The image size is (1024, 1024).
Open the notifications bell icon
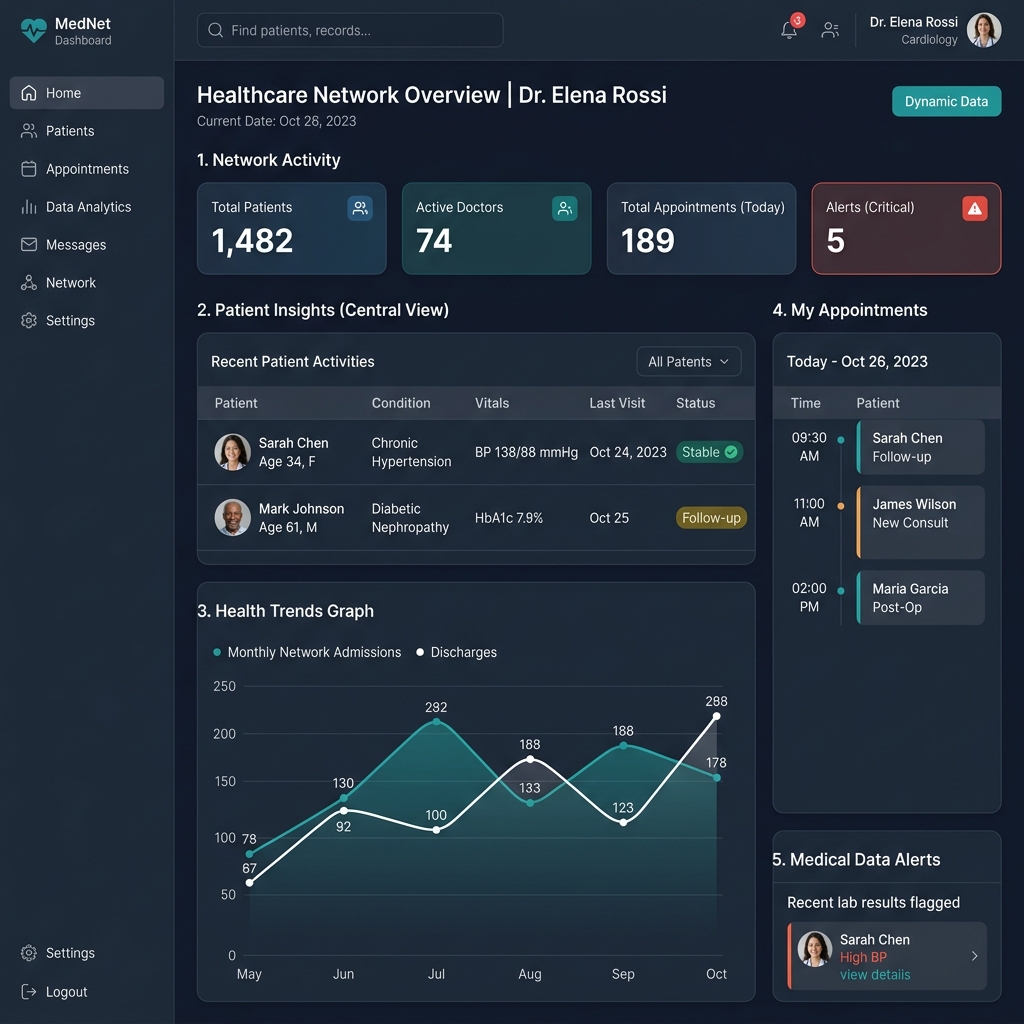pyautogui.click(x=789, y=30)
